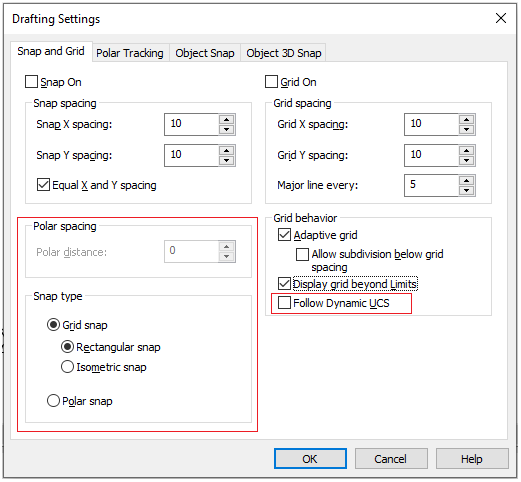Decrease Grid Y spacing with down arrow
The height and width of the screenshot is (482, 521).
click(x=466, y=161)
